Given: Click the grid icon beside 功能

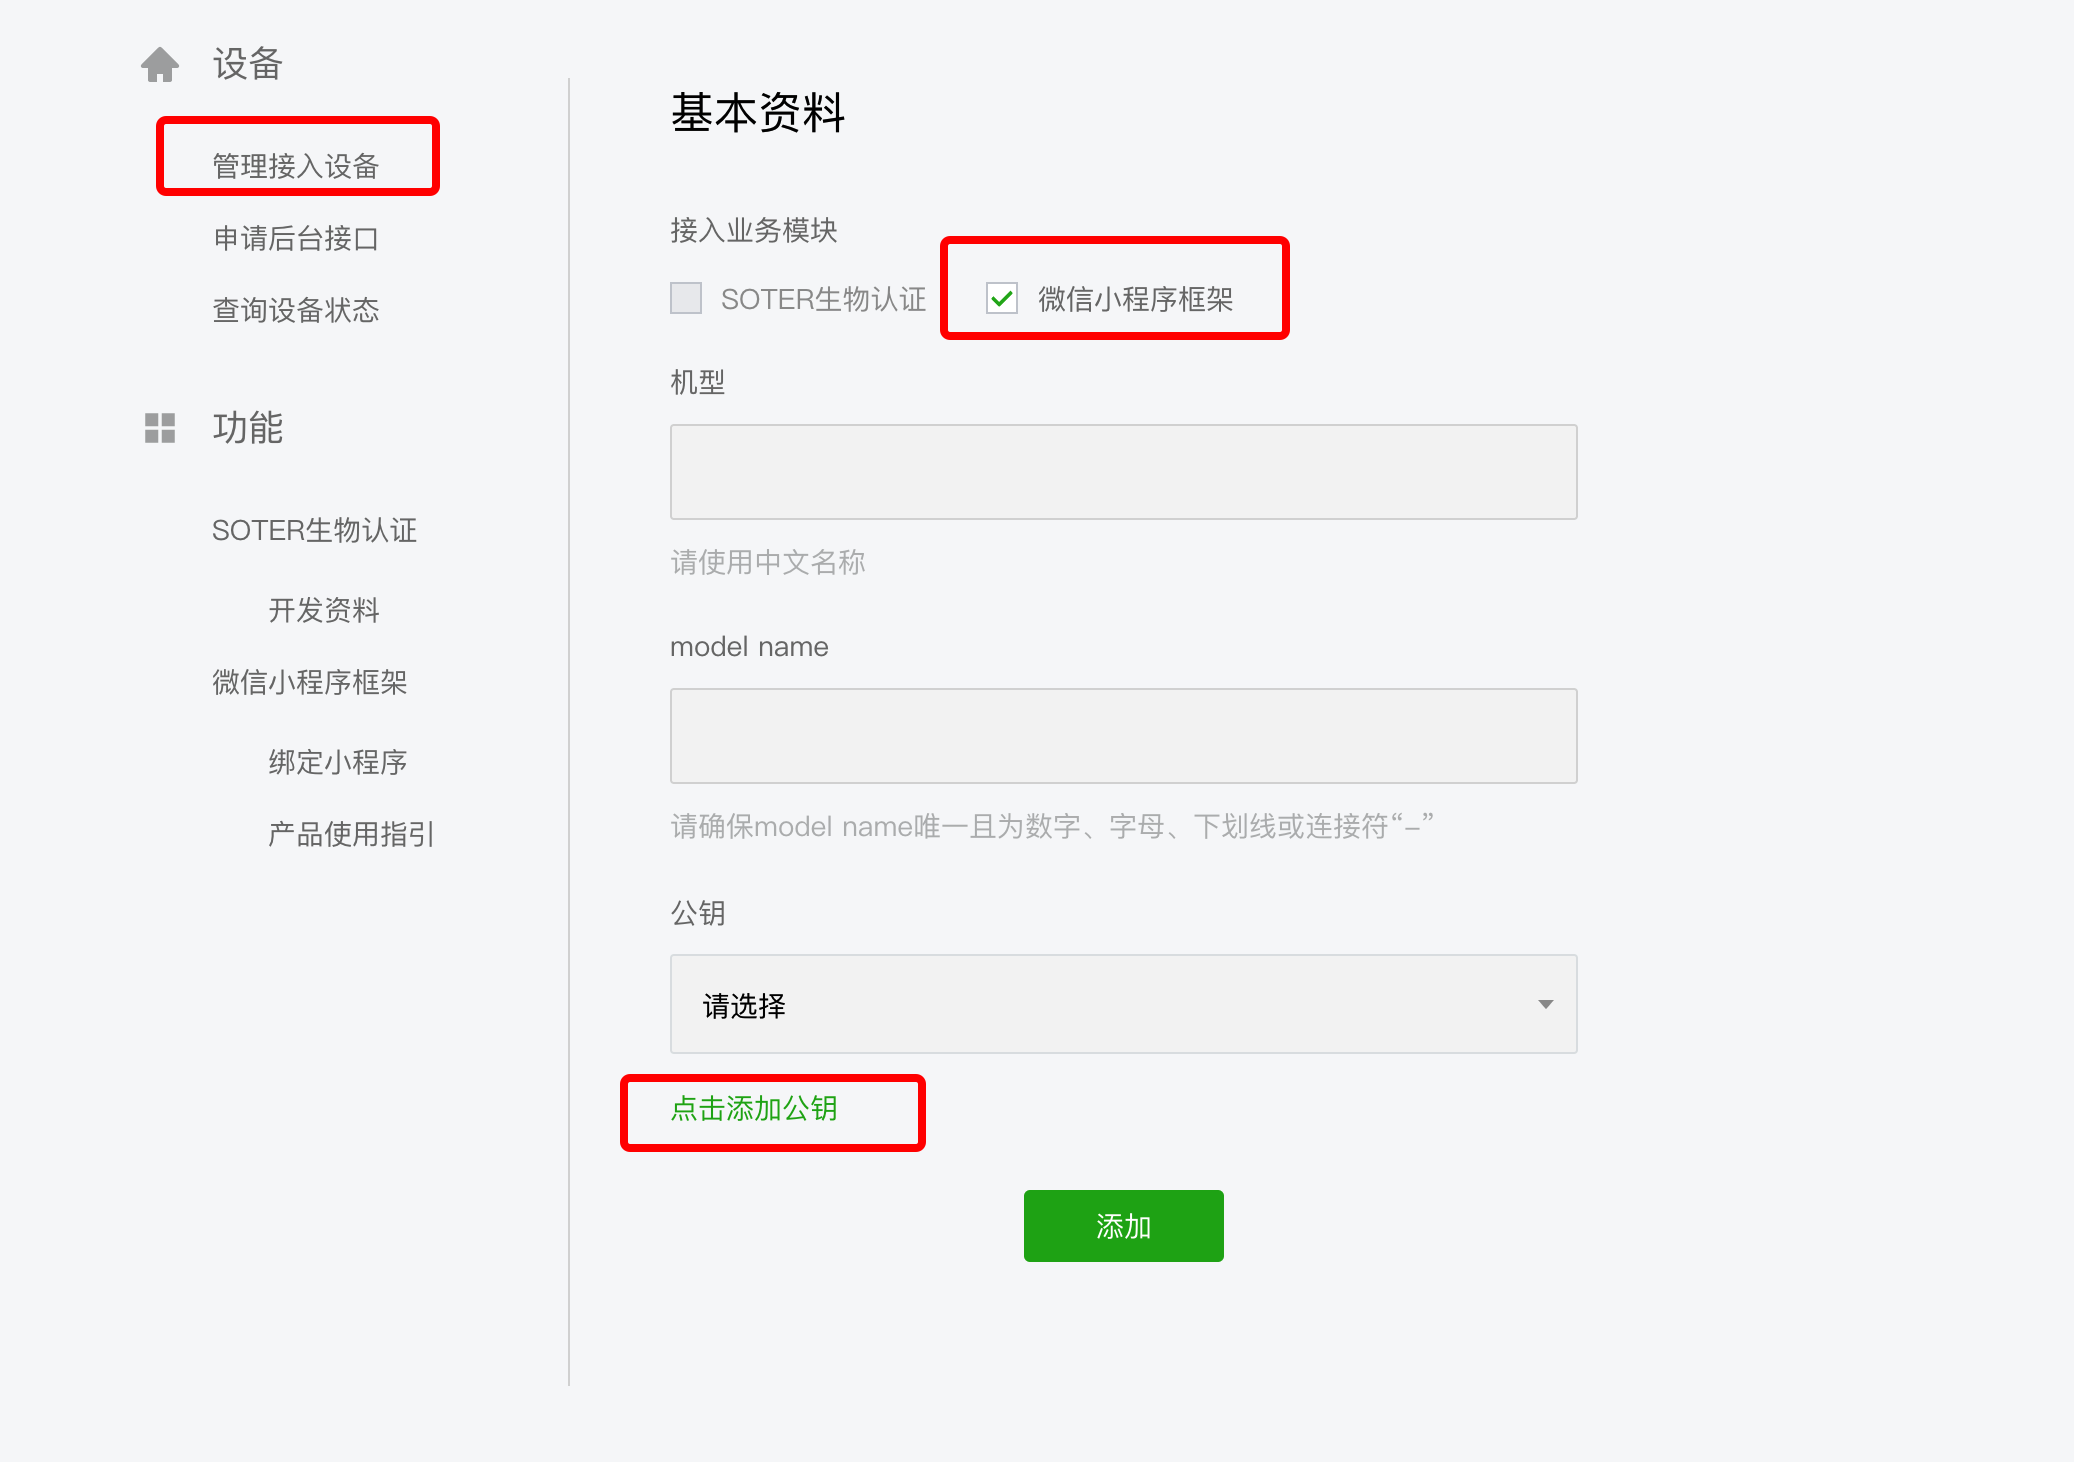Looking at the screenshot, I should (160, 428).
